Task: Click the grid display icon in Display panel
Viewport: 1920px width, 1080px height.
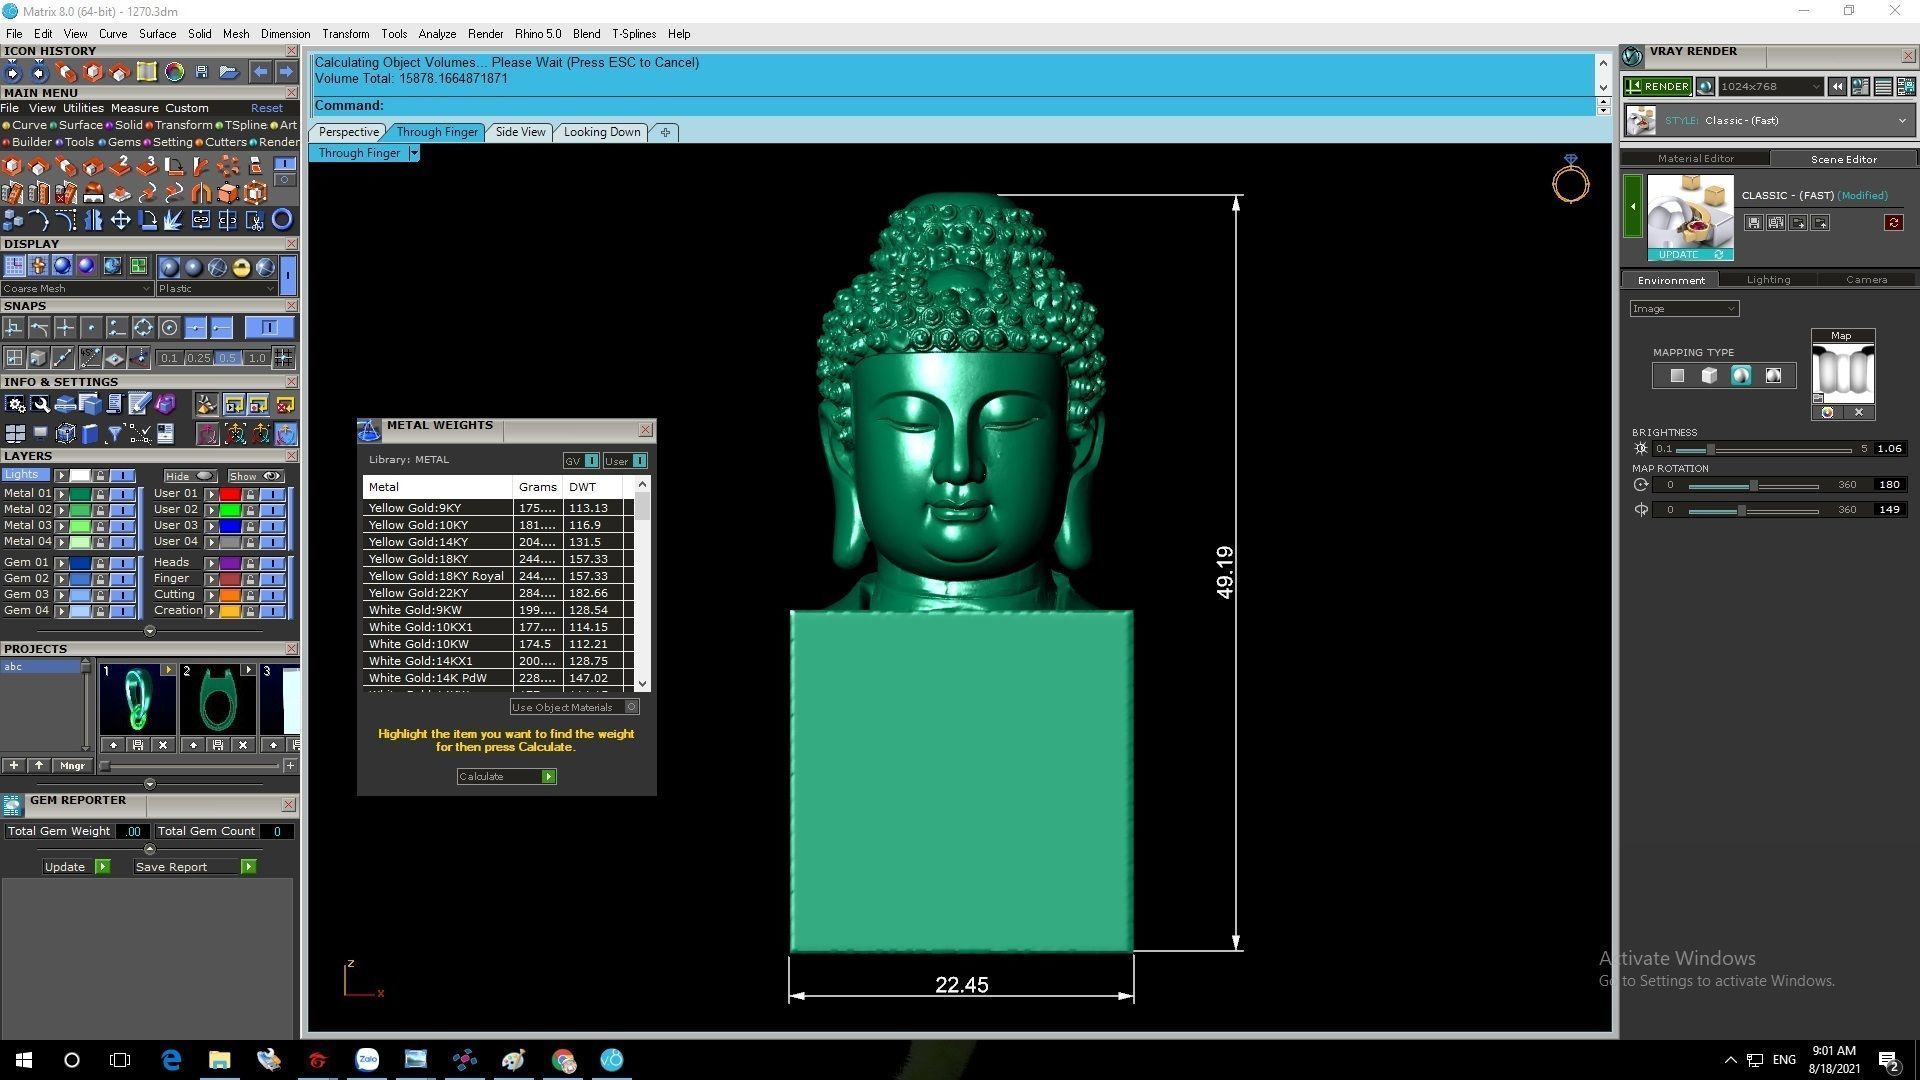Action: (14, 266)
